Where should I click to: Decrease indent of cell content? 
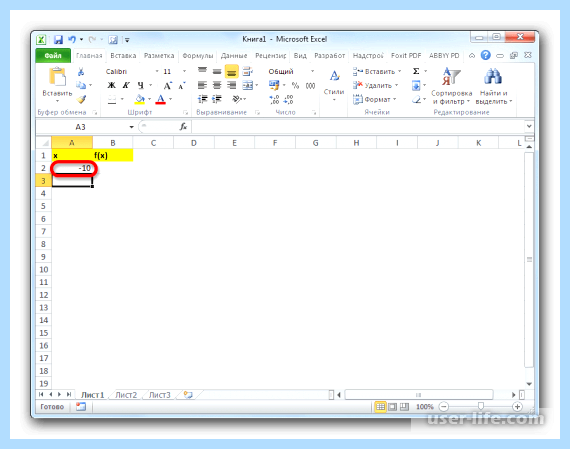(x=202, y=99)
